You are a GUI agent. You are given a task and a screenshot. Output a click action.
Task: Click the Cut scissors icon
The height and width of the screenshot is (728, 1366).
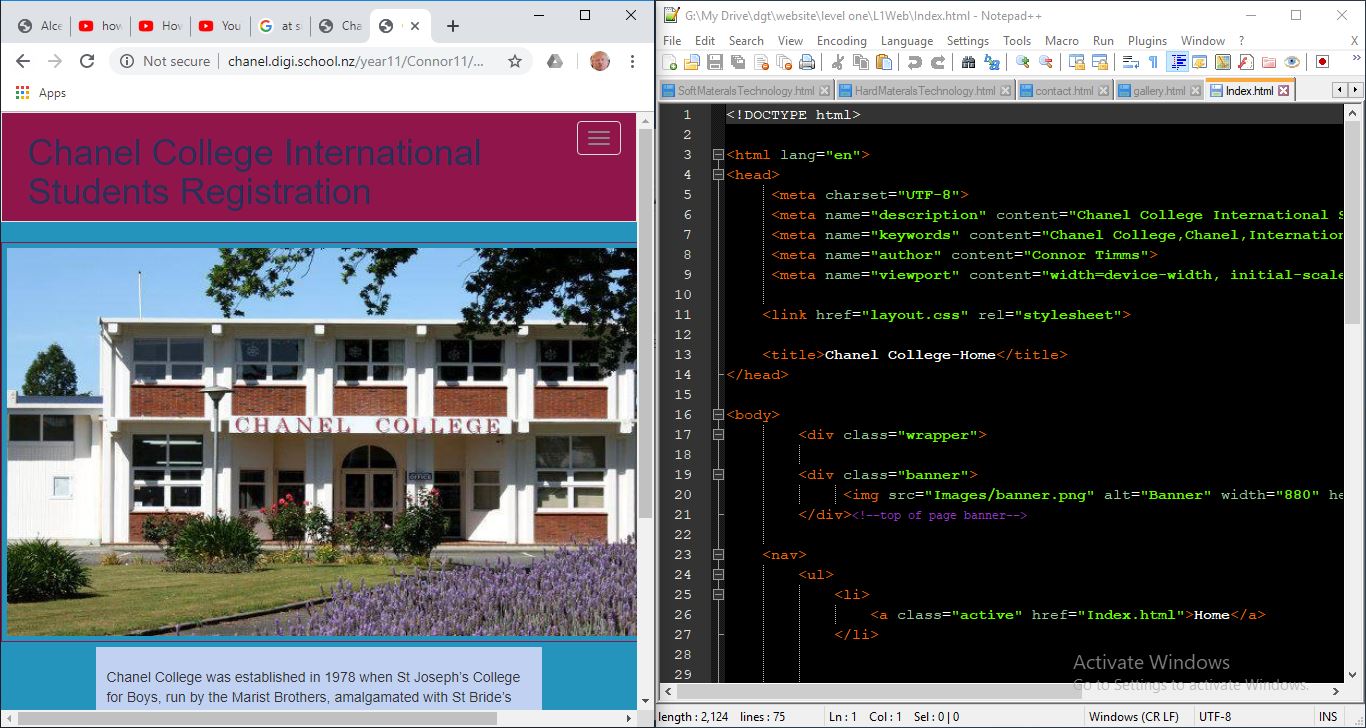838,62
